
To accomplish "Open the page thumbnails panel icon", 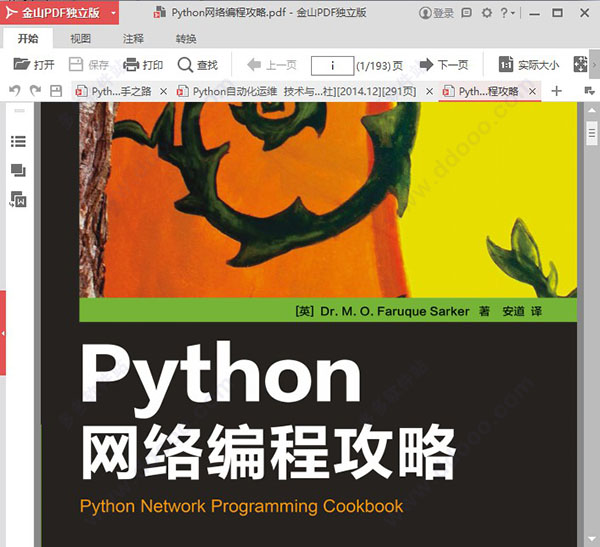I will pos(18,170).
